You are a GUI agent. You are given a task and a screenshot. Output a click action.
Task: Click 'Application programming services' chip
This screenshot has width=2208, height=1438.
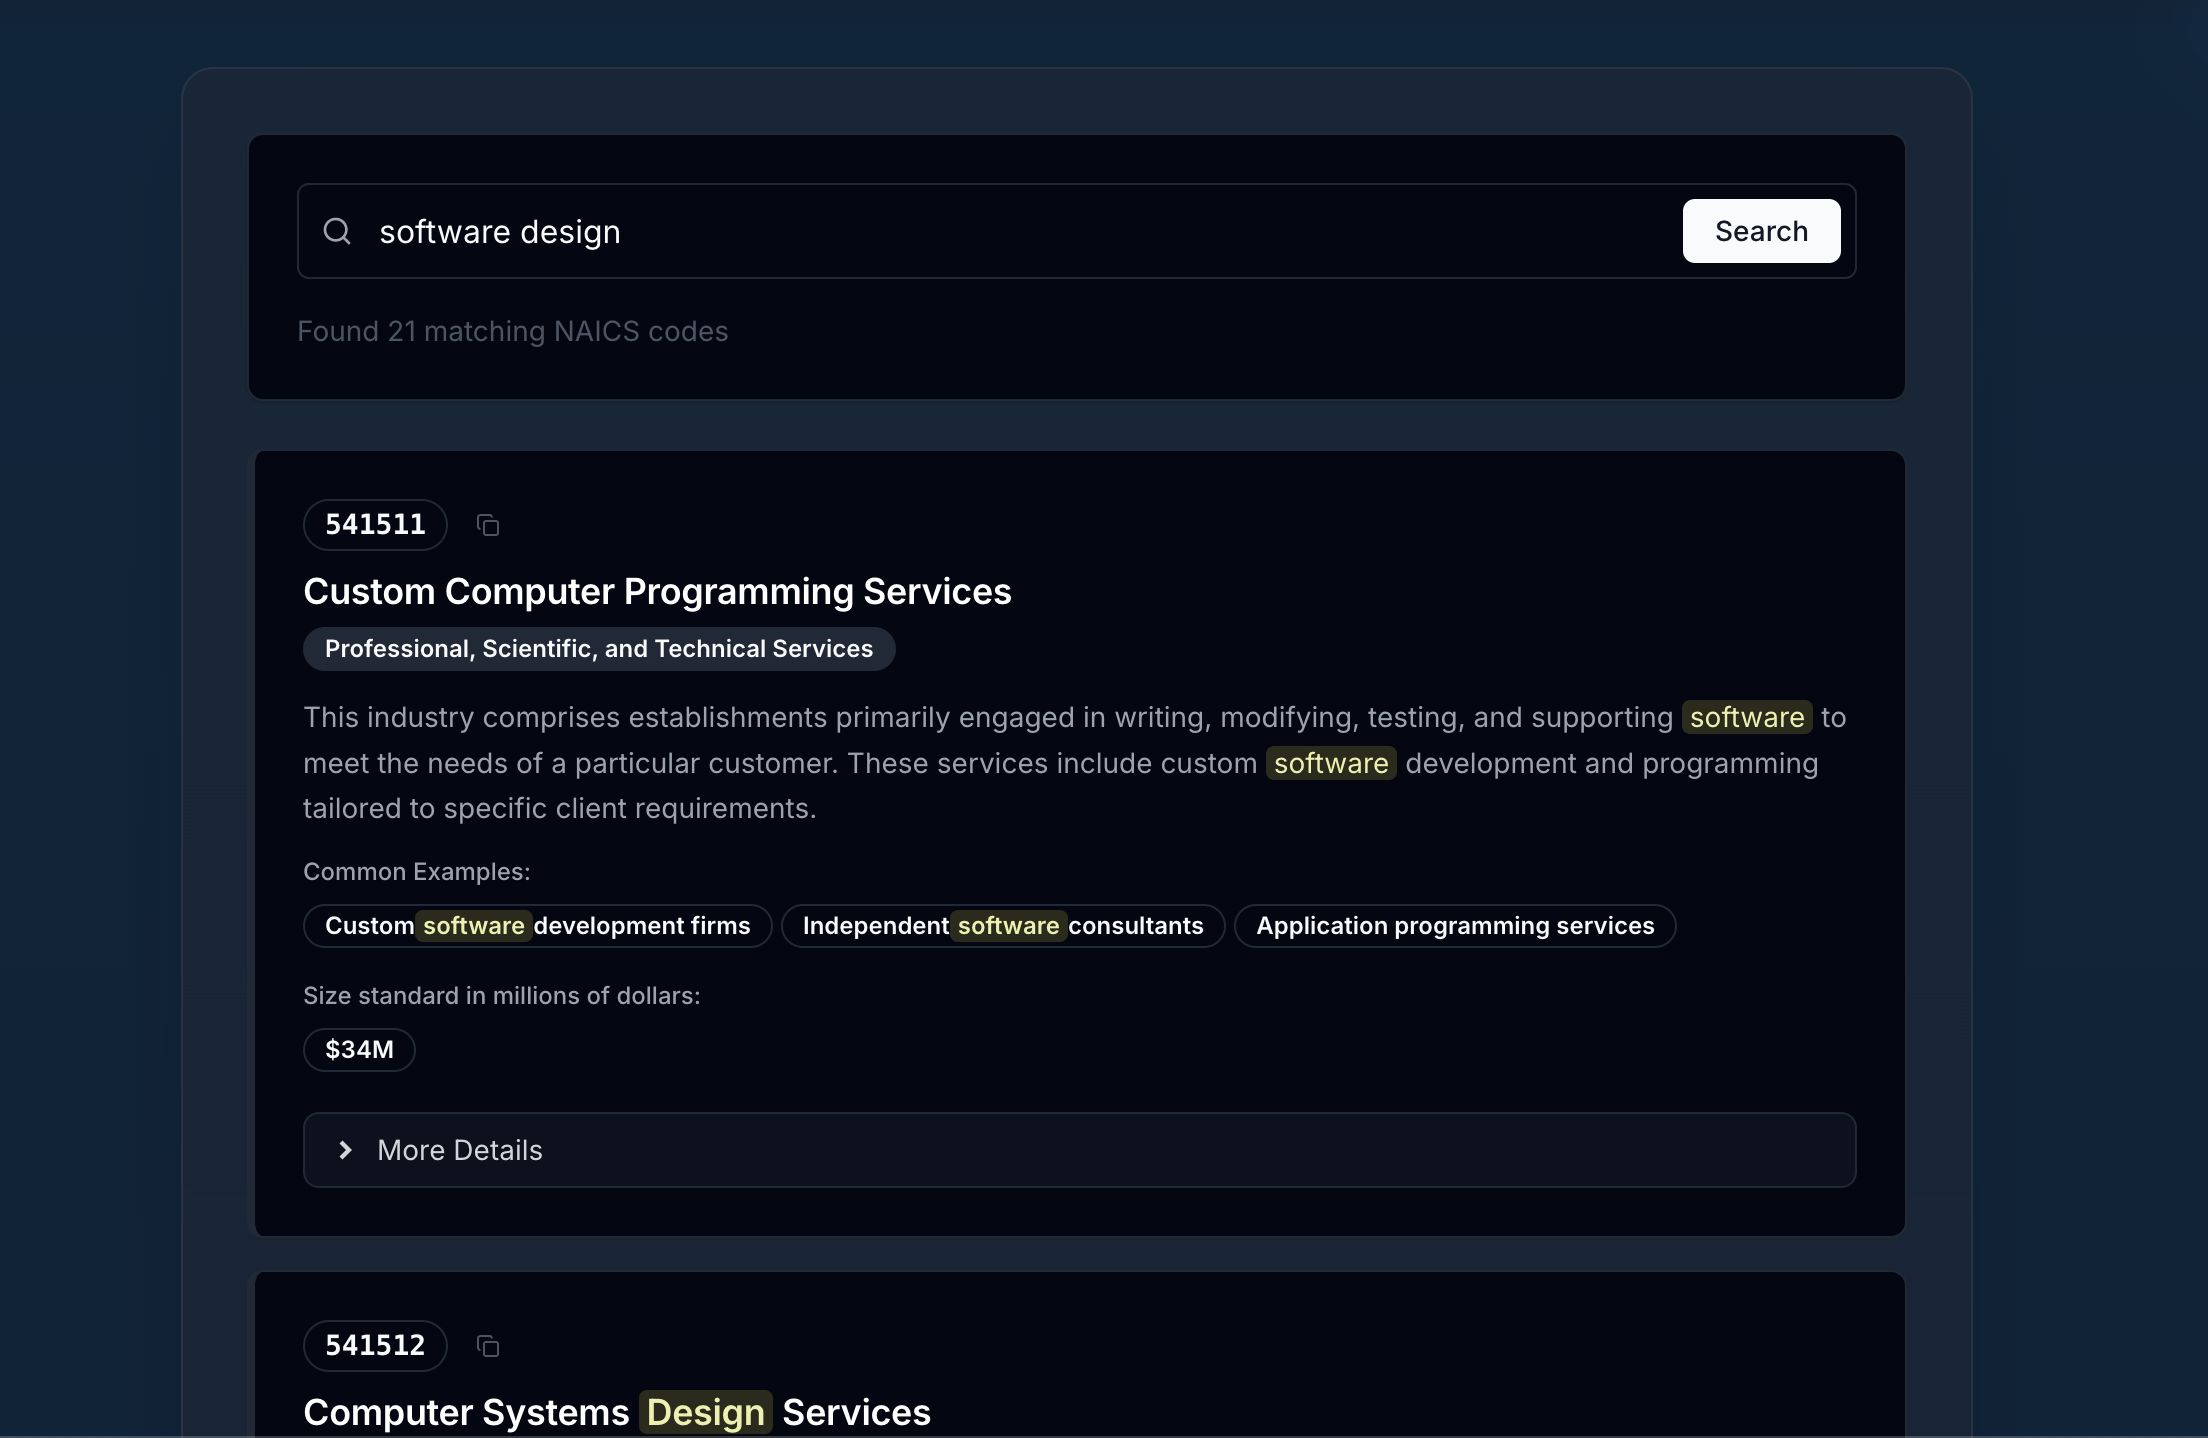point(1455,926)
